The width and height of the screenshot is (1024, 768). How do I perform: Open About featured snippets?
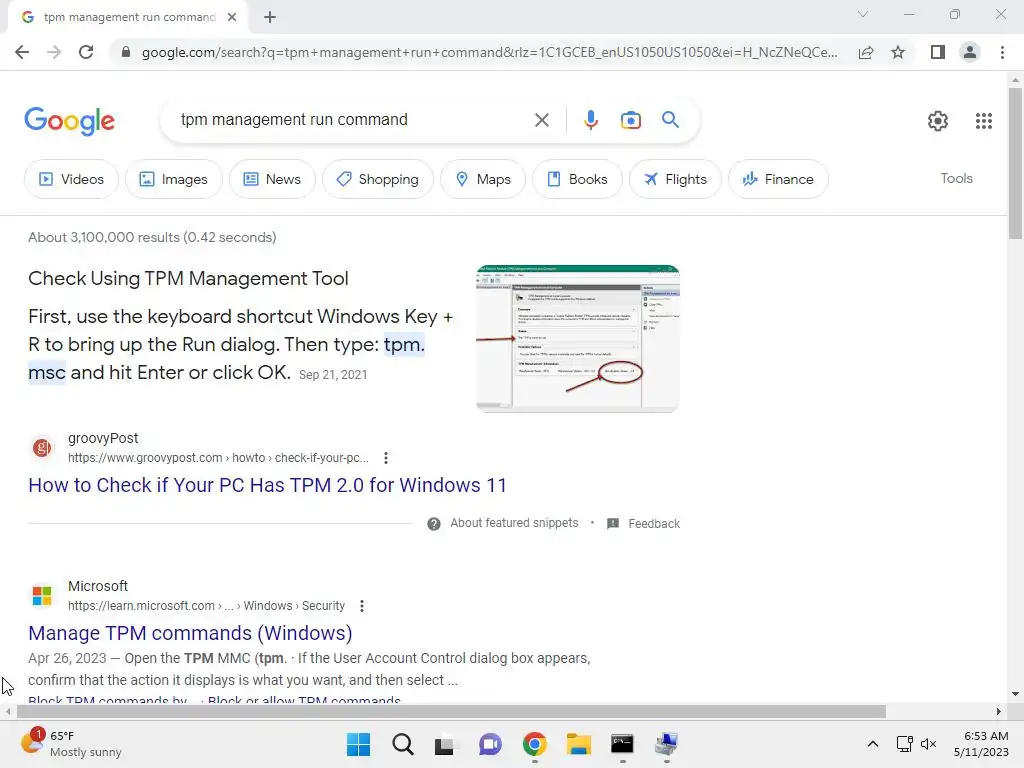pyautogui.click(x=514, y=523)
